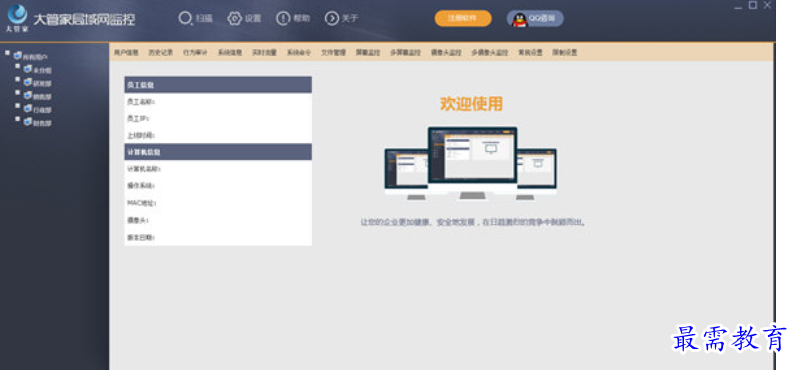Click the 关于 about arrow icon
795x370 pixels.
[x=332, y=19]
